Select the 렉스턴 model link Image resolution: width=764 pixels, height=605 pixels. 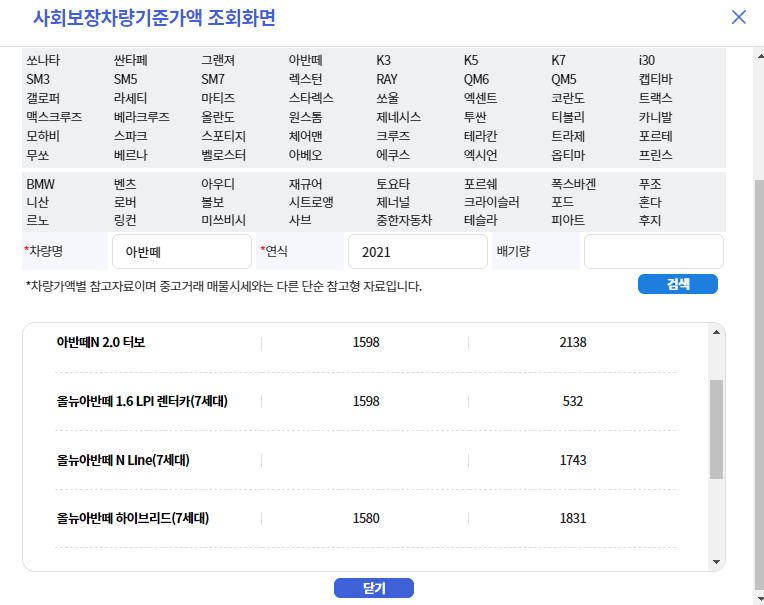[306, 79]
